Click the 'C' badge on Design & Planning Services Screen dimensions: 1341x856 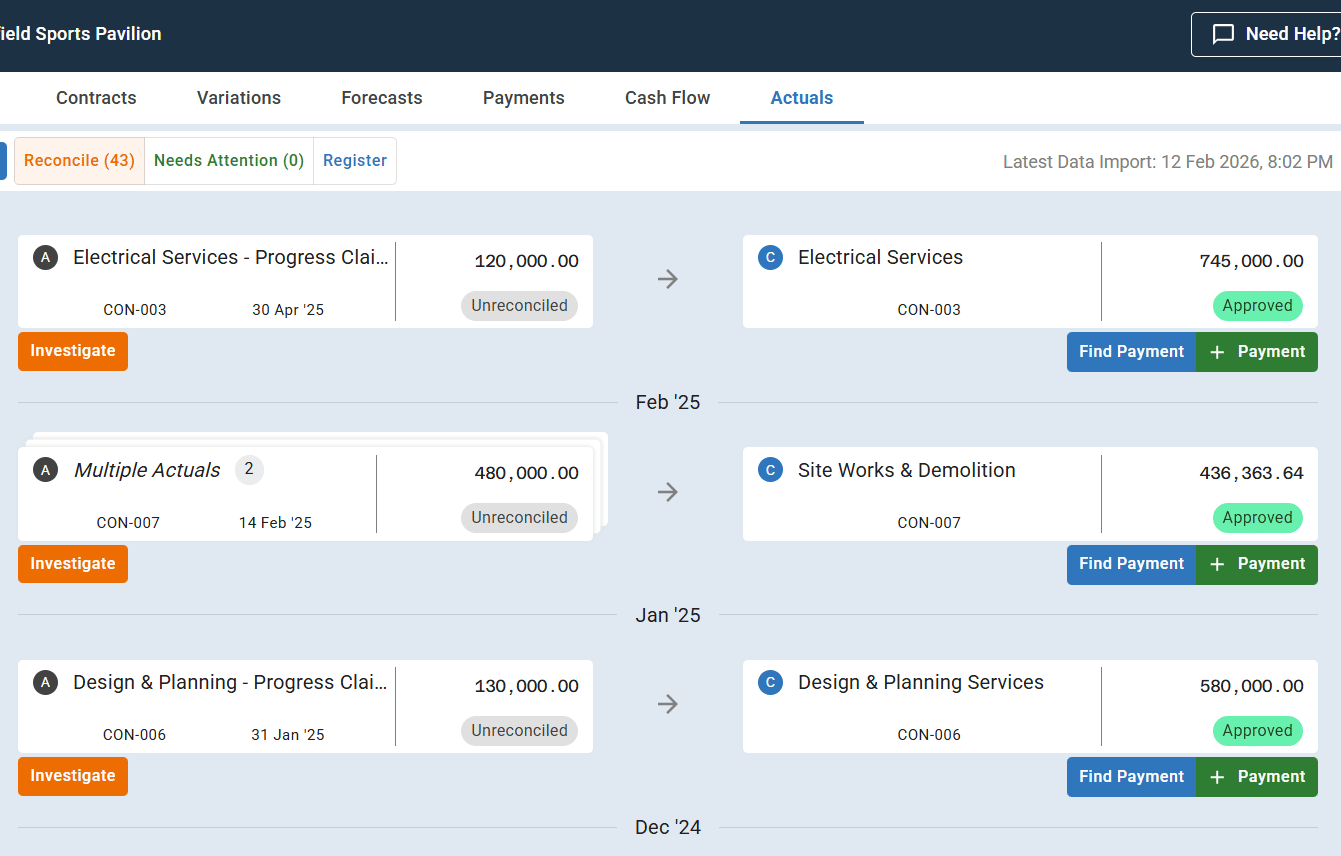click(x=770, y=683)
